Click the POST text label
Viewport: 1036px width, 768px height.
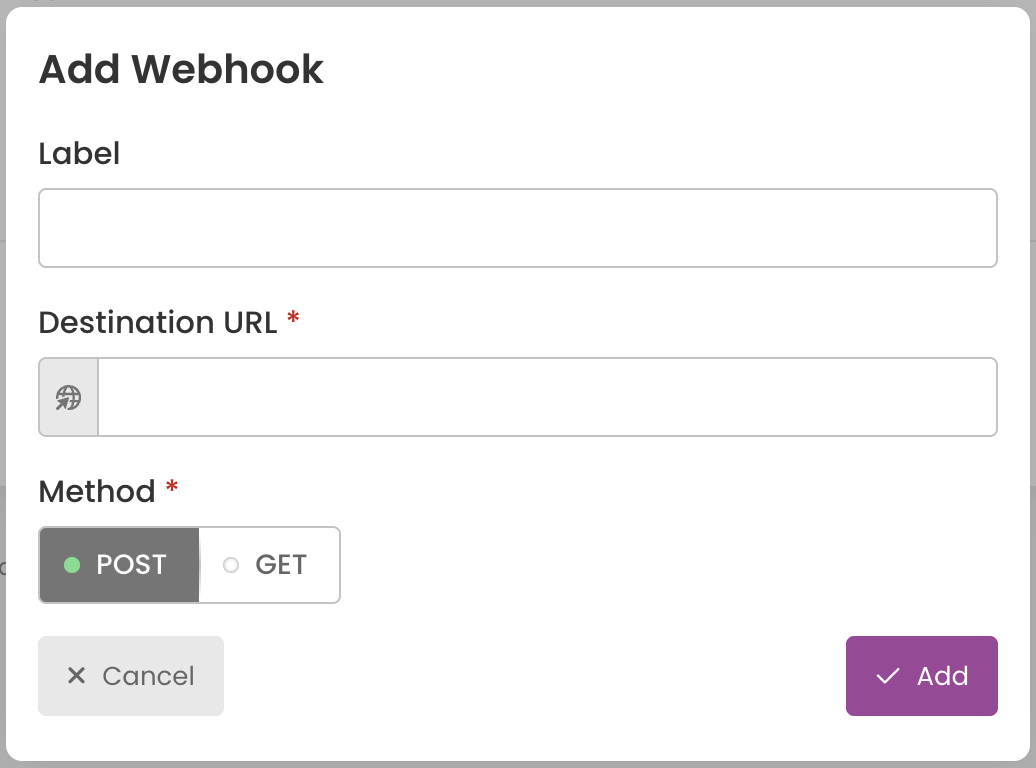click(131, 565)
